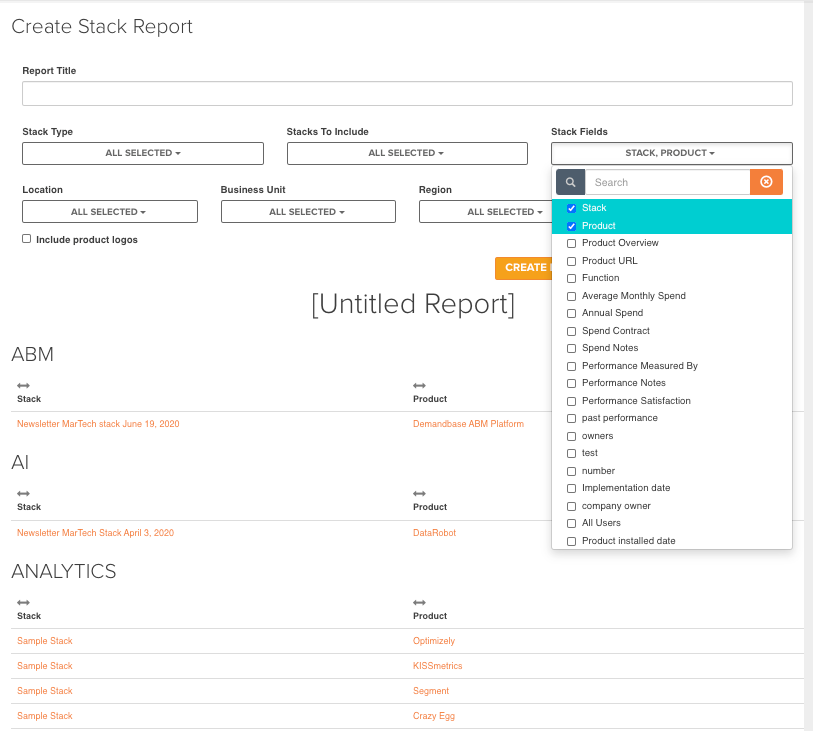This screenshot has width=813, height=731.
Task: Open the Region dropdown
Action: [485, 212]
